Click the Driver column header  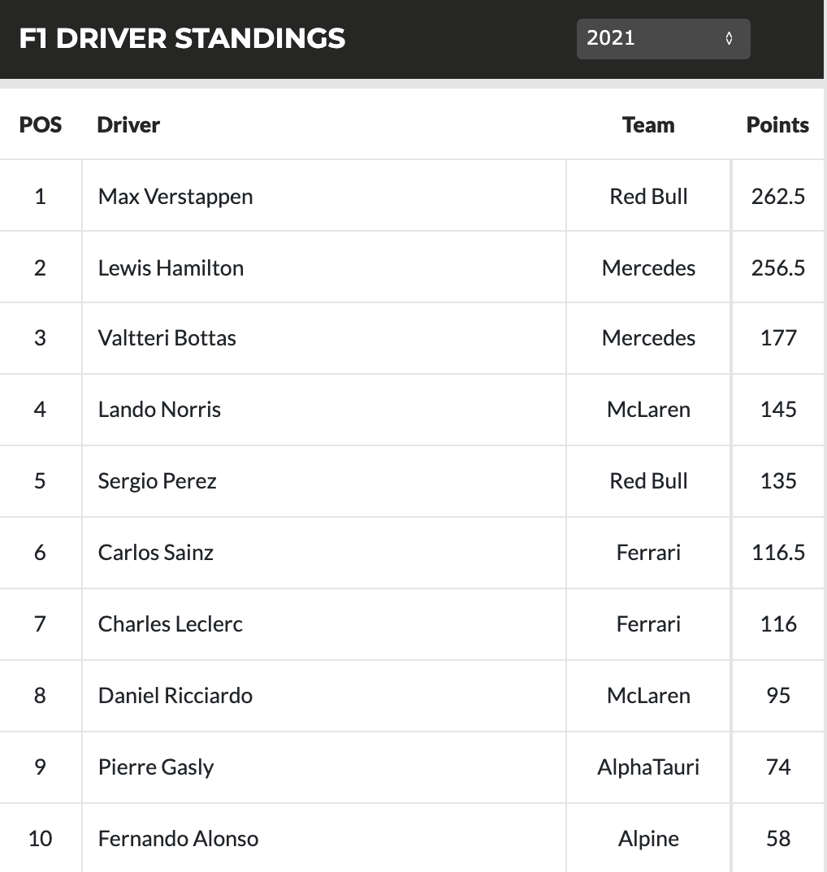(128, 125)
